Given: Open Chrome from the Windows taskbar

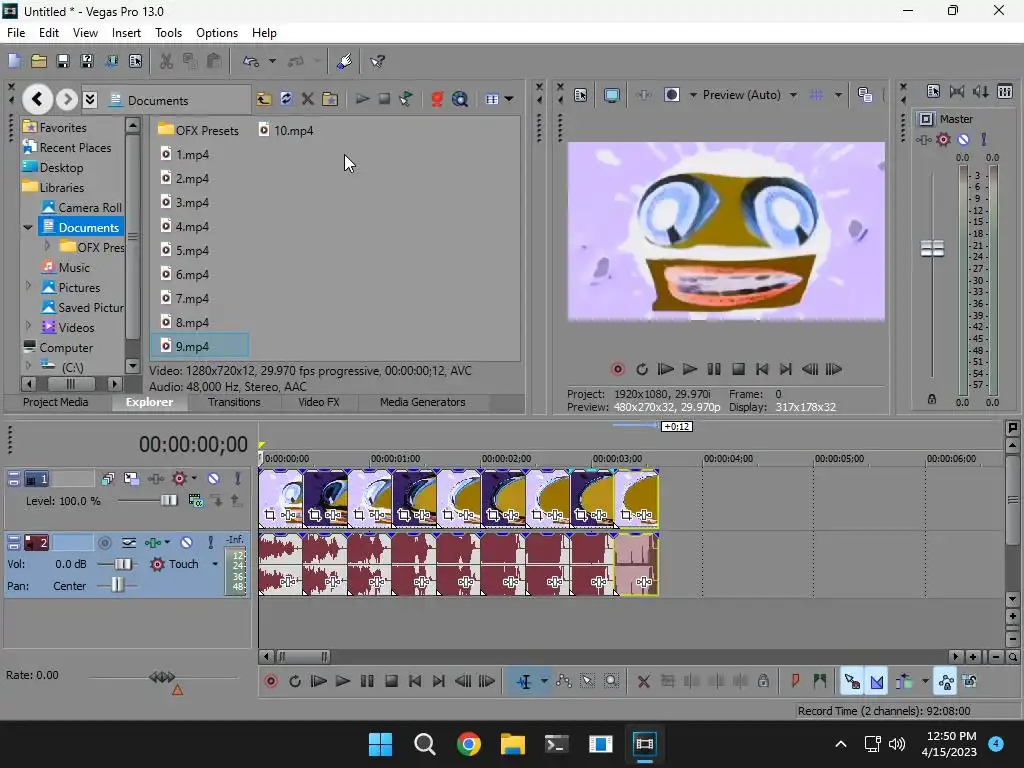Looking at the screenshot, I should tap(469, 744).
